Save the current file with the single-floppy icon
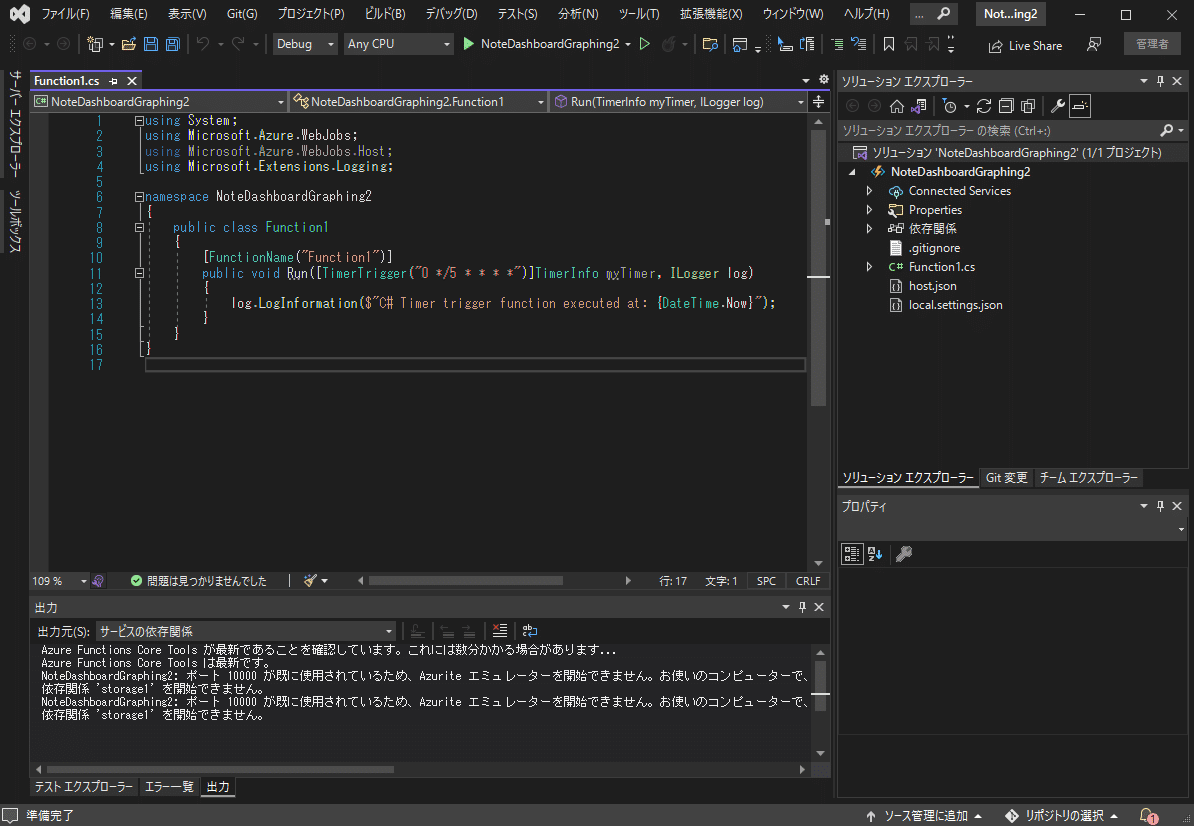Image resolution: width=1194 pixels, height=826 pixels. 151,44
